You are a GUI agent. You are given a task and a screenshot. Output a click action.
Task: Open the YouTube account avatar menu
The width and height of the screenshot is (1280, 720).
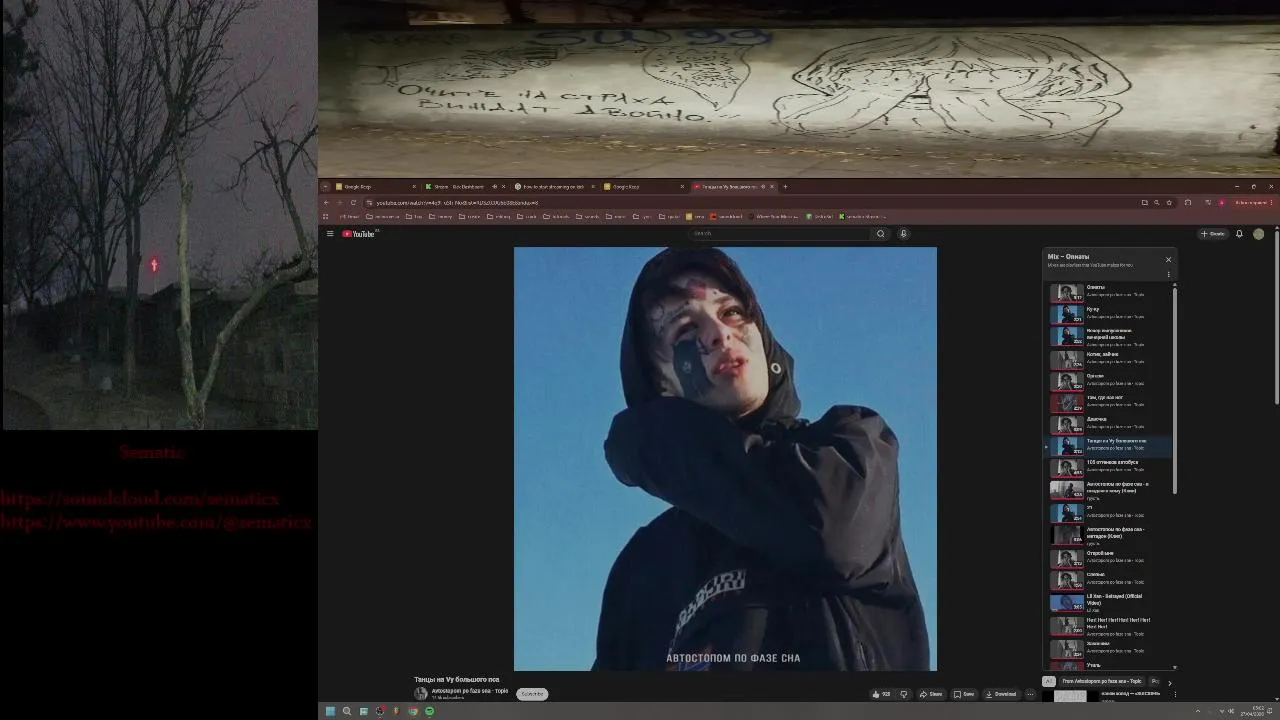(1259, 234)
